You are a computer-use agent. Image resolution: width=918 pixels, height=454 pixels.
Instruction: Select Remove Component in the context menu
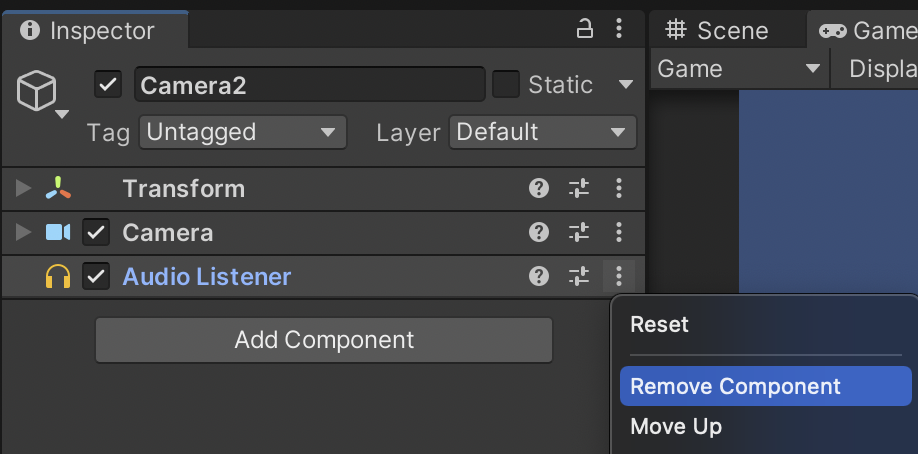[735, 386]
